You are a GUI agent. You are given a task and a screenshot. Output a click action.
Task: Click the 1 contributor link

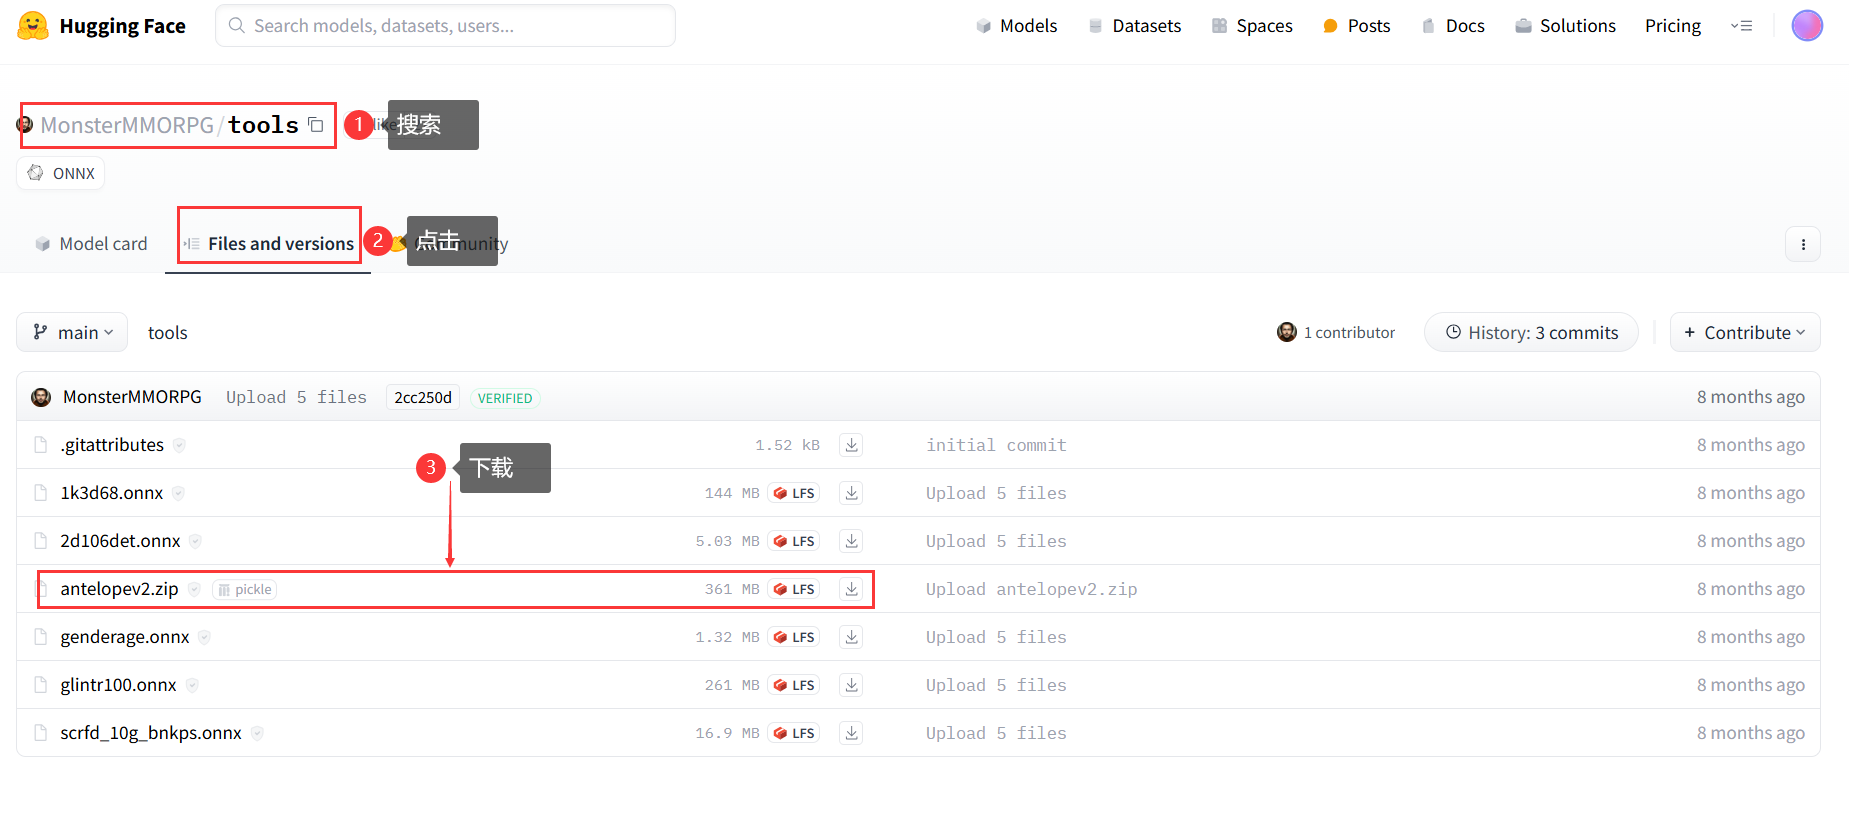coord(1335,332)
